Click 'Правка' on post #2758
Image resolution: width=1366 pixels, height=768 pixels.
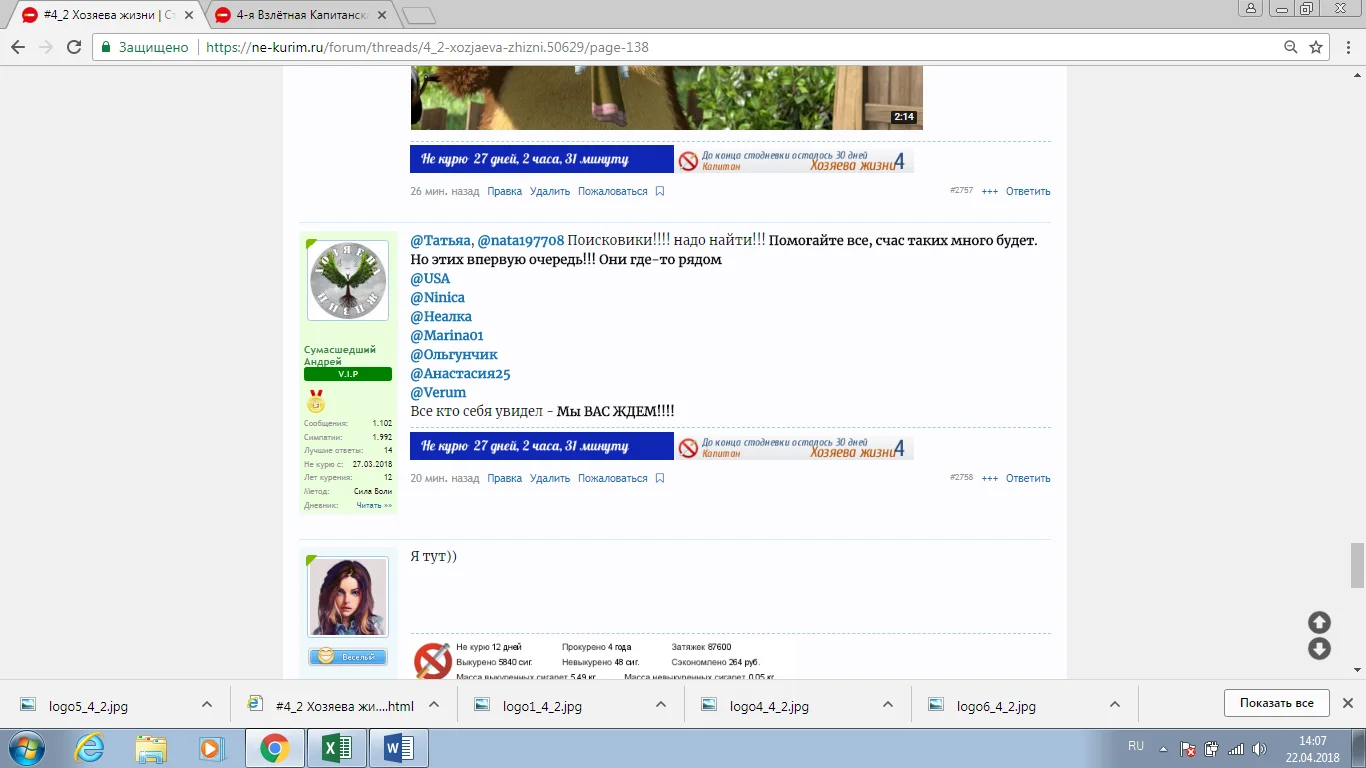(505, 478)
